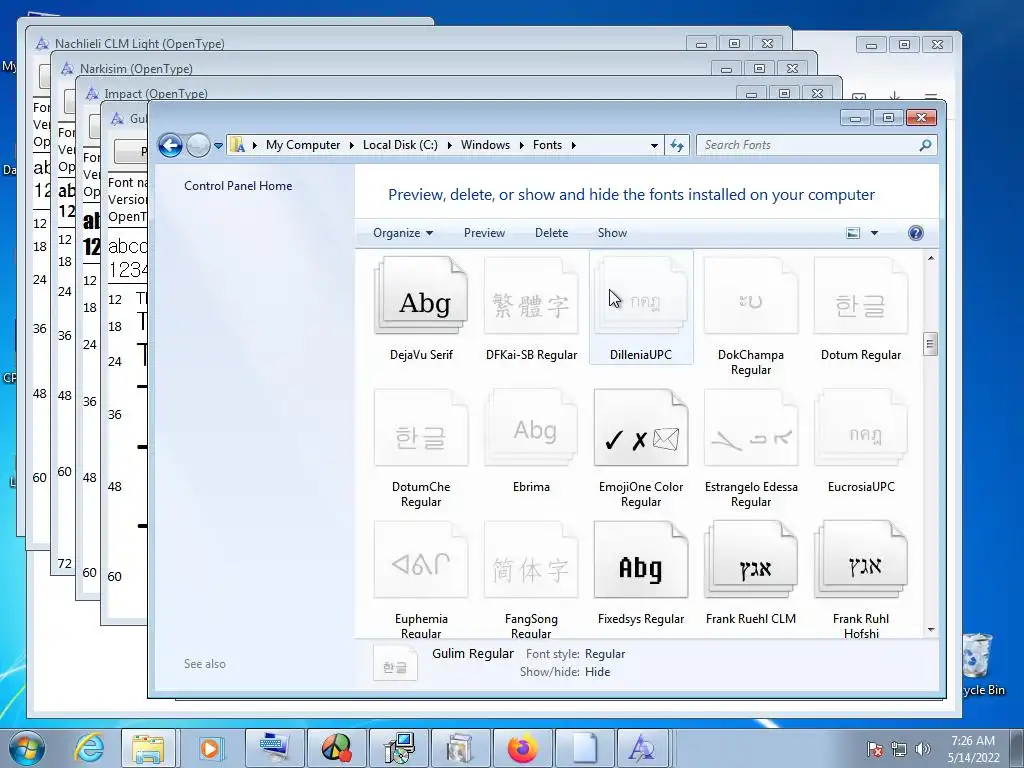This screenshot has width=1024, height=768.
Task: Click the Forward navigation arrow
Action: pos(198,145)
